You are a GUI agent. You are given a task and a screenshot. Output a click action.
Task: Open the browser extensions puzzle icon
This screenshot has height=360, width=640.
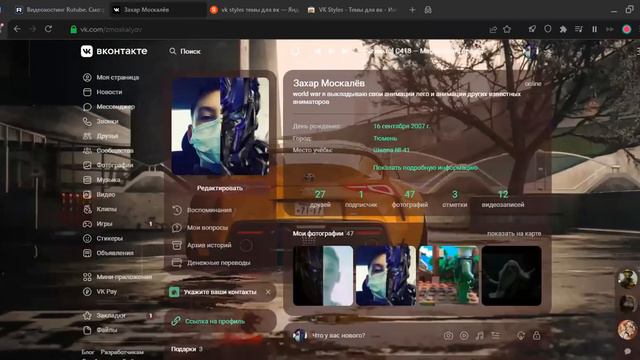pos(563,29)
